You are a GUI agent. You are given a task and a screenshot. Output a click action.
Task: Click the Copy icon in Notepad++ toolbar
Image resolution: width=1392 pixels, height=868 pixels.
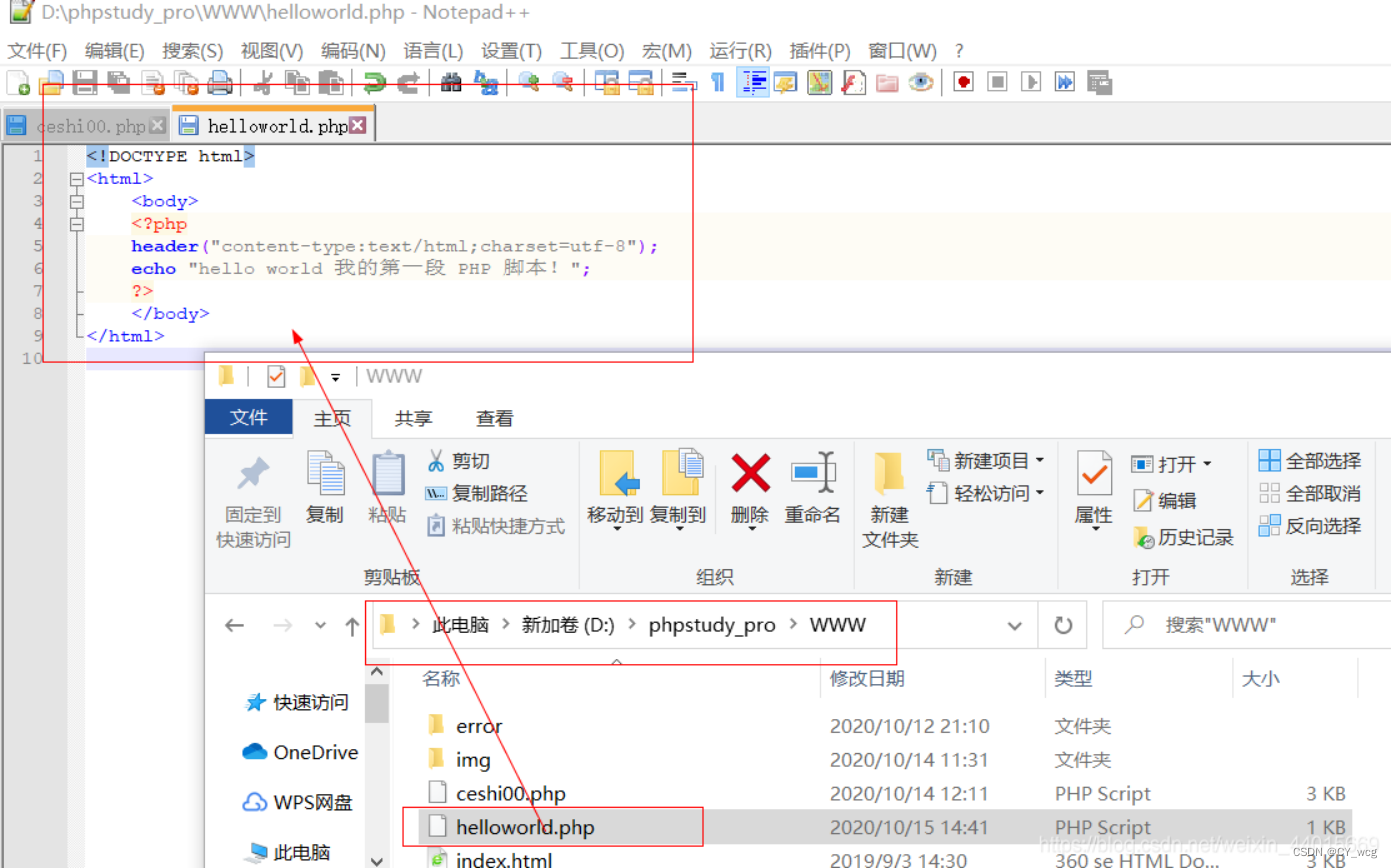click(x=297, y=83)
